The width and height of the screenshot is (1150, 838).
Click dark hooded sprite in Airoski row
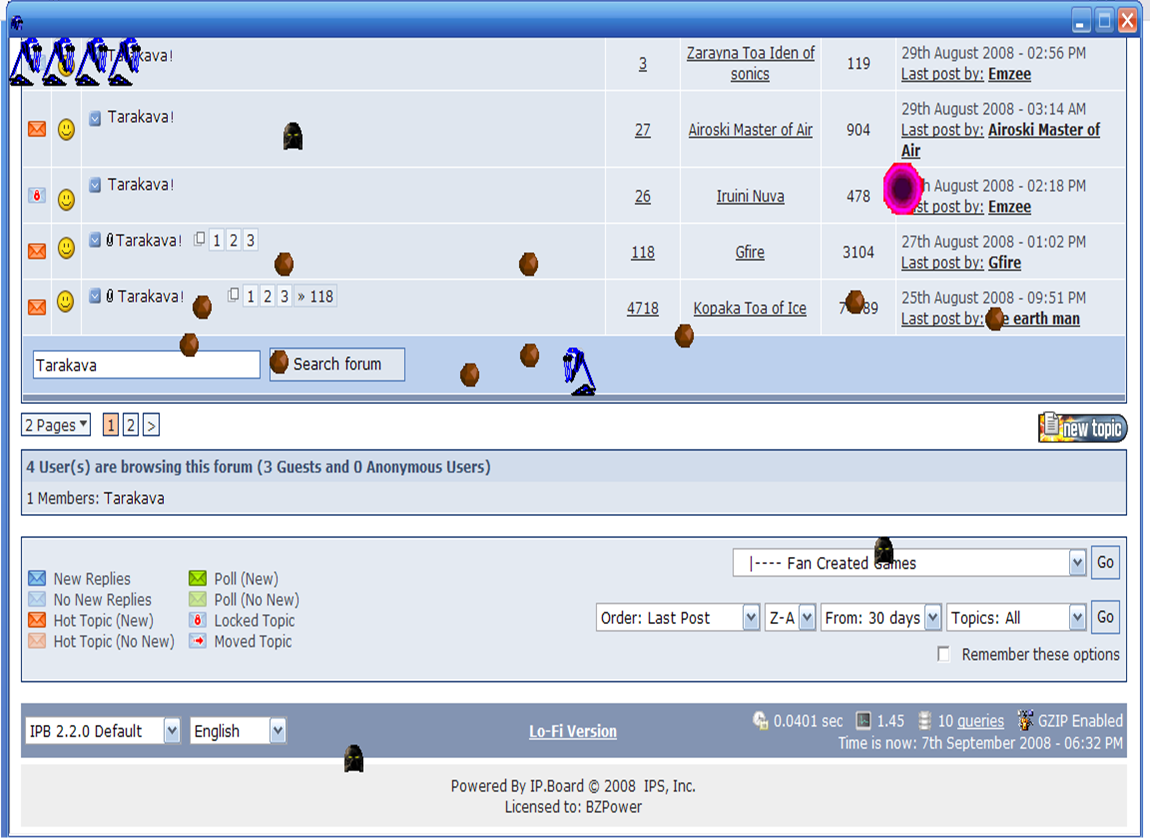tap(293, 136)
